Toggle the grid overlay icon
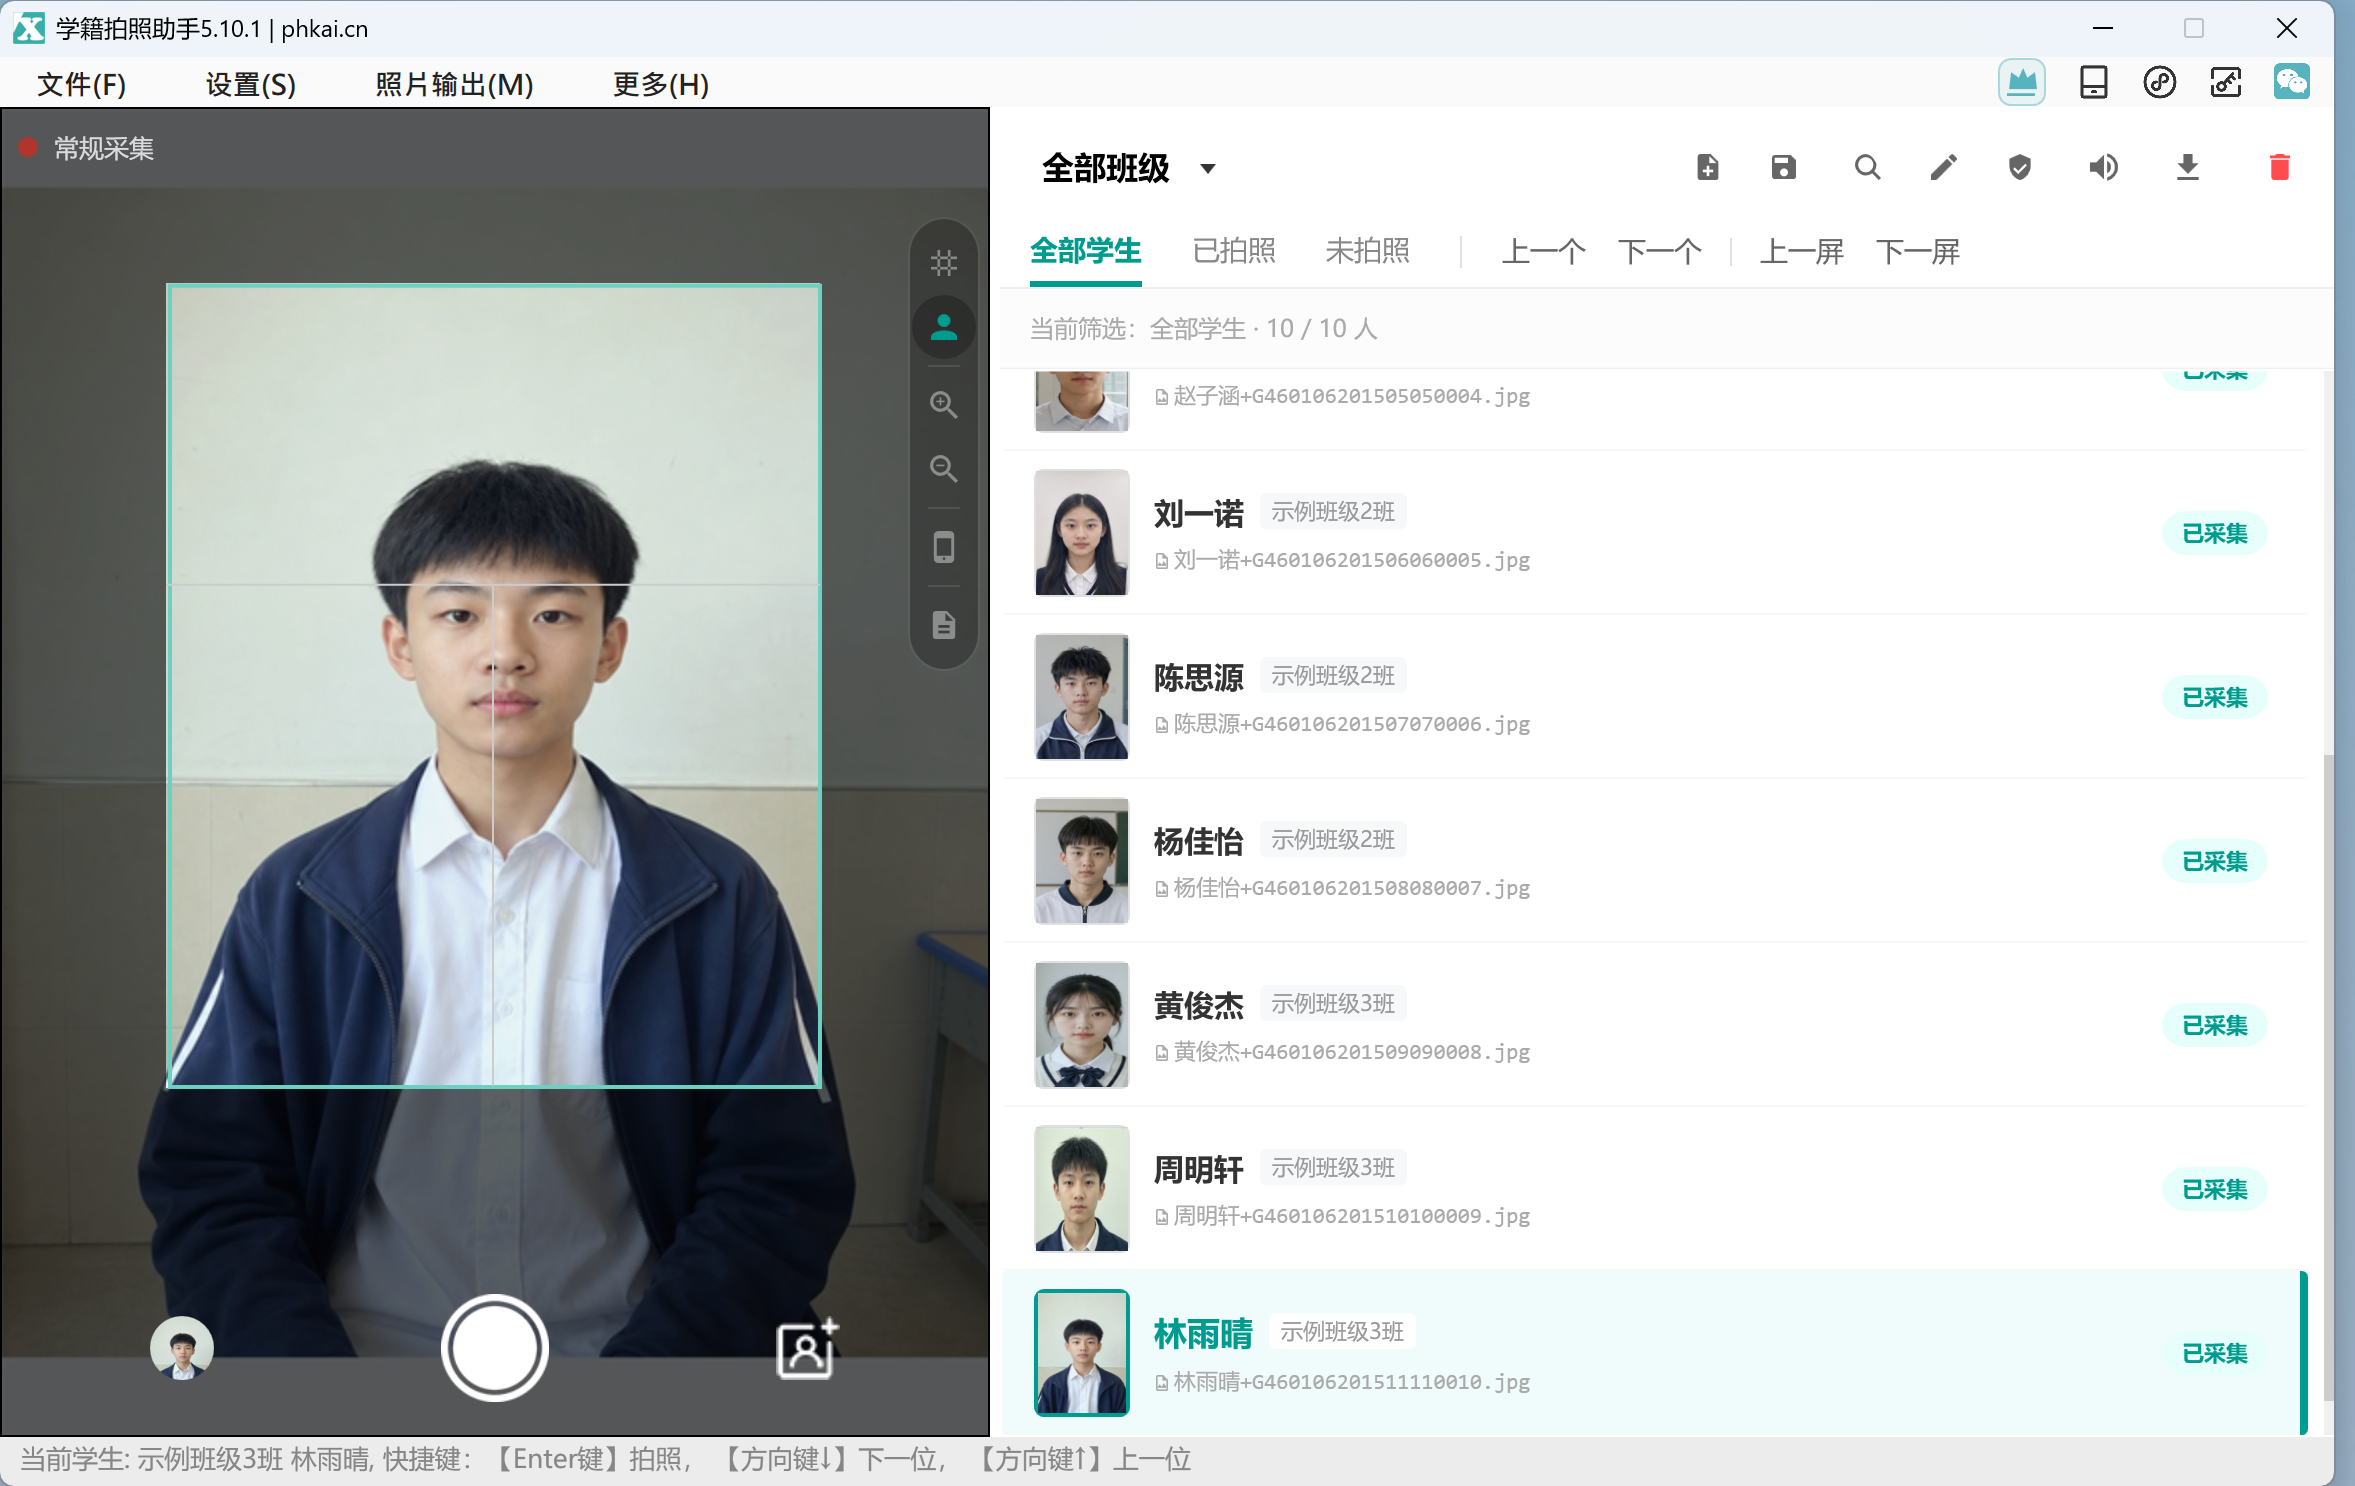 click(x=943, y=263)
